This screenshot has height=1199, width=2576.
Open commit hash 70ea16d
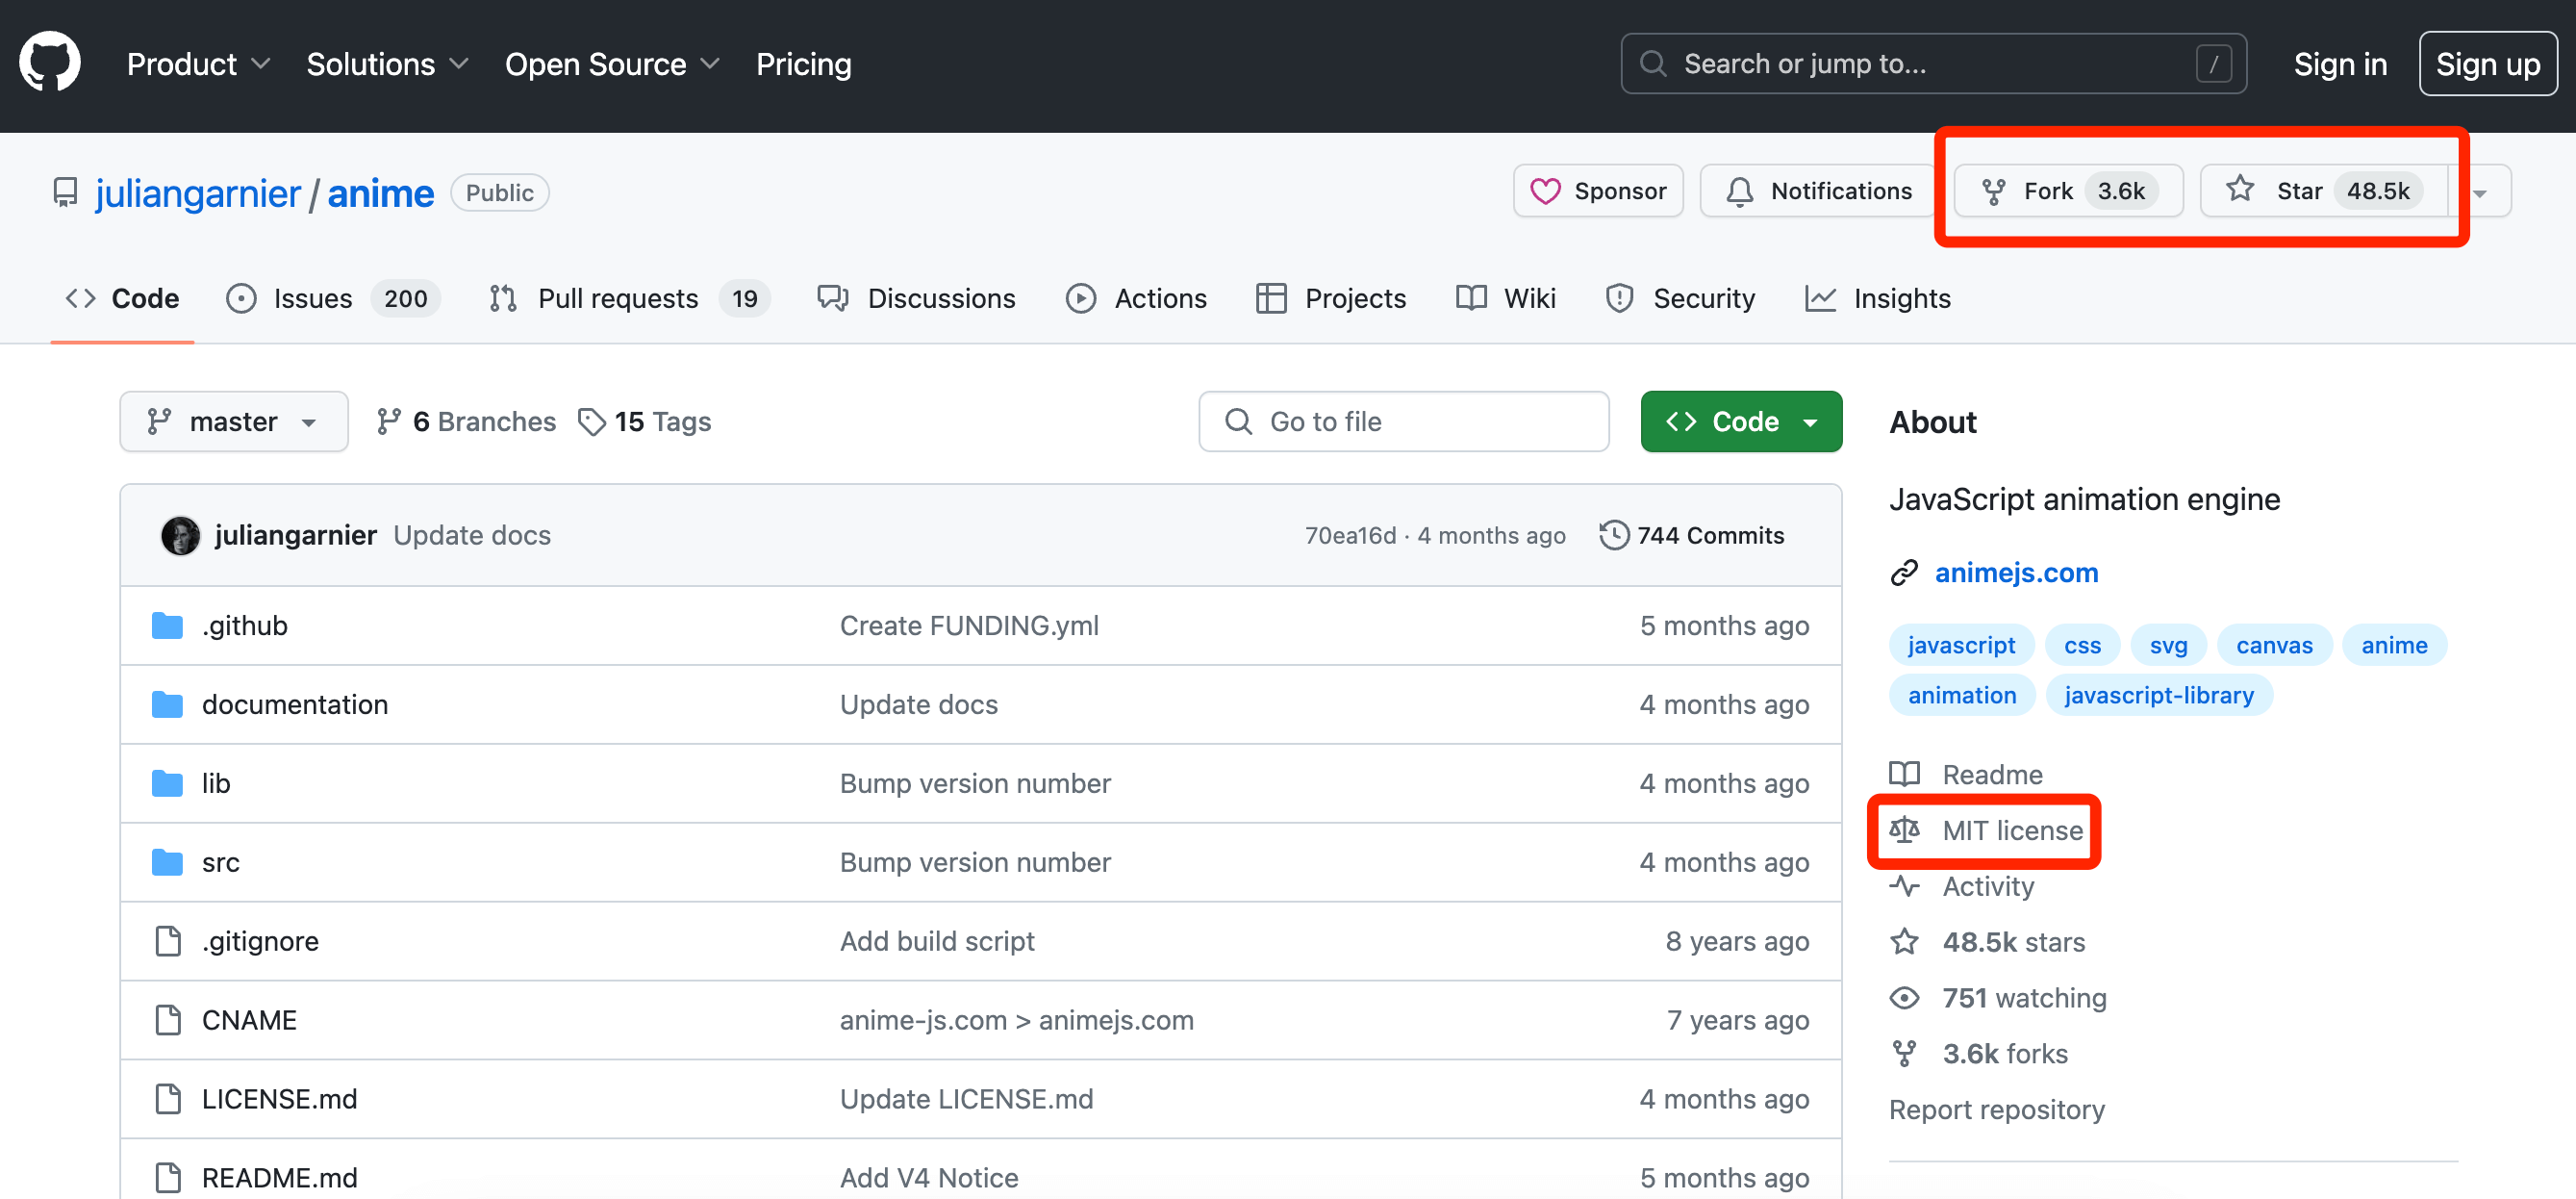coord(1350,536)
